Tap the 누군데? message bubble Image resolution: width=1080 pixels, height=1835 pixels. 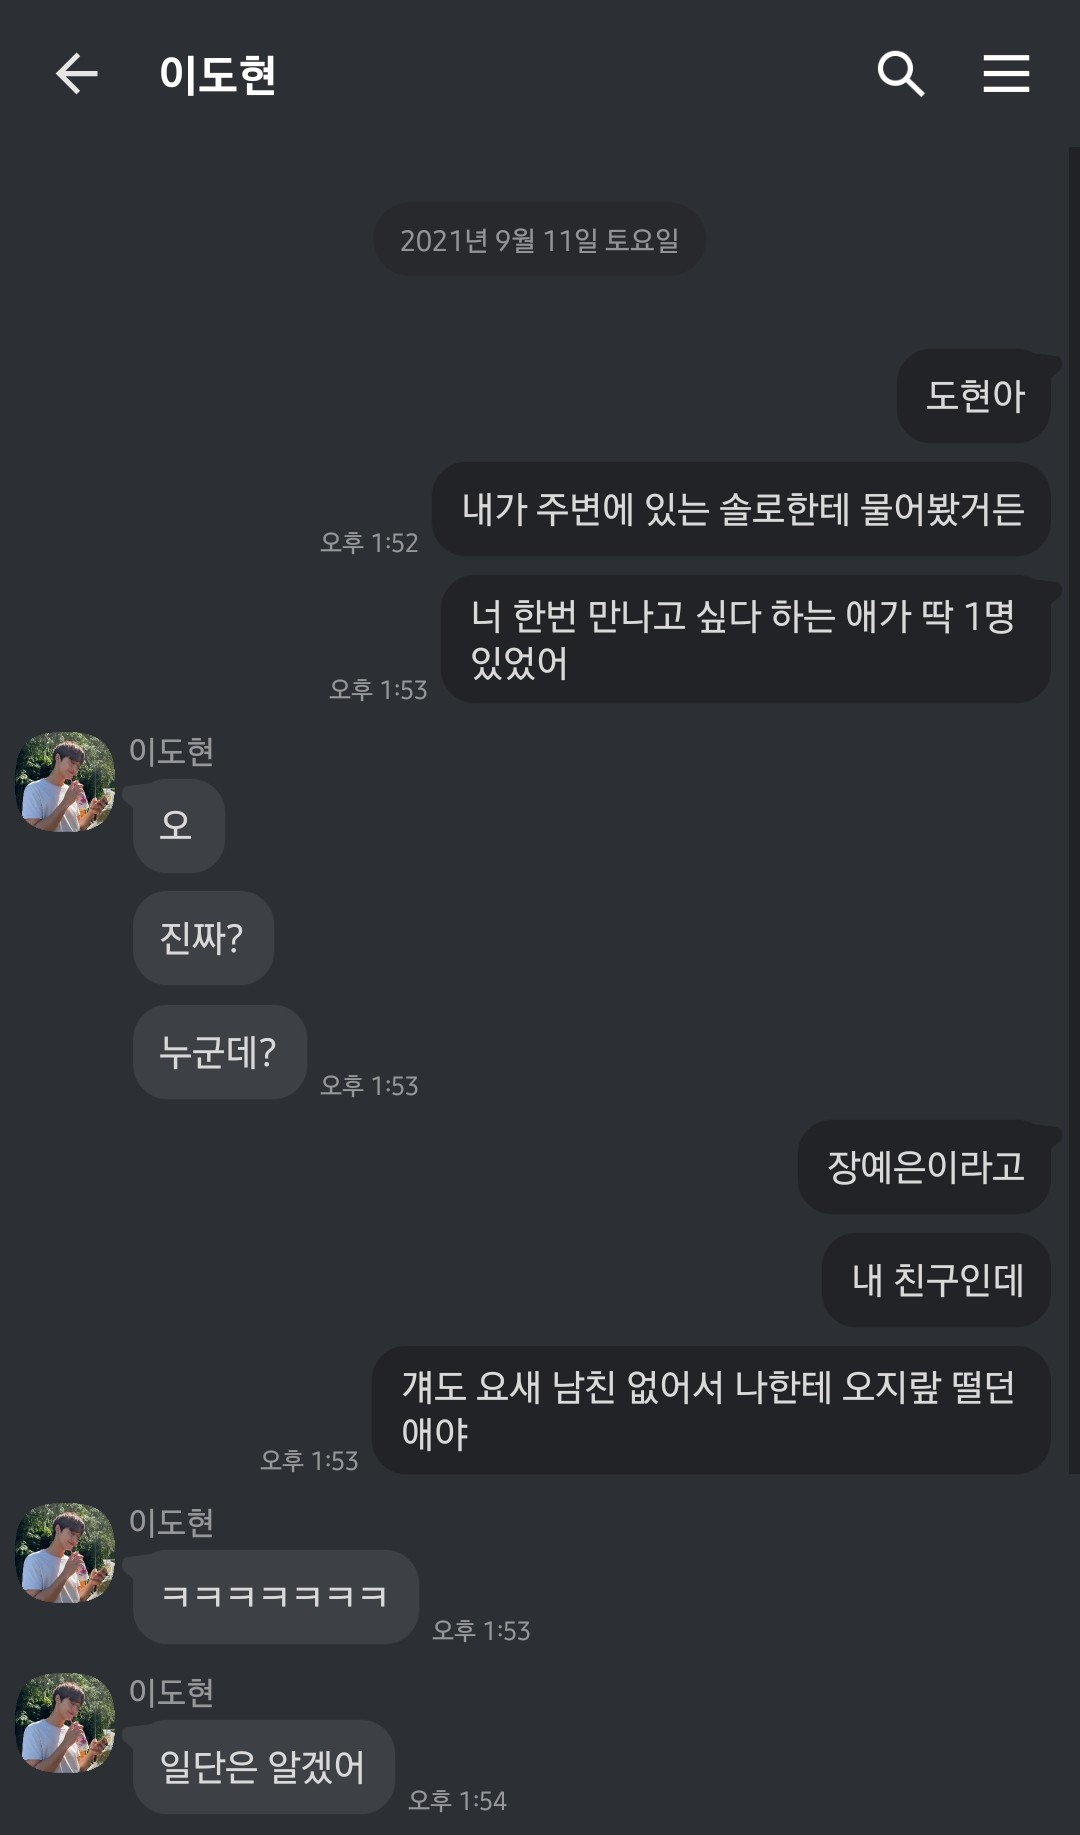coord(219,1052)
